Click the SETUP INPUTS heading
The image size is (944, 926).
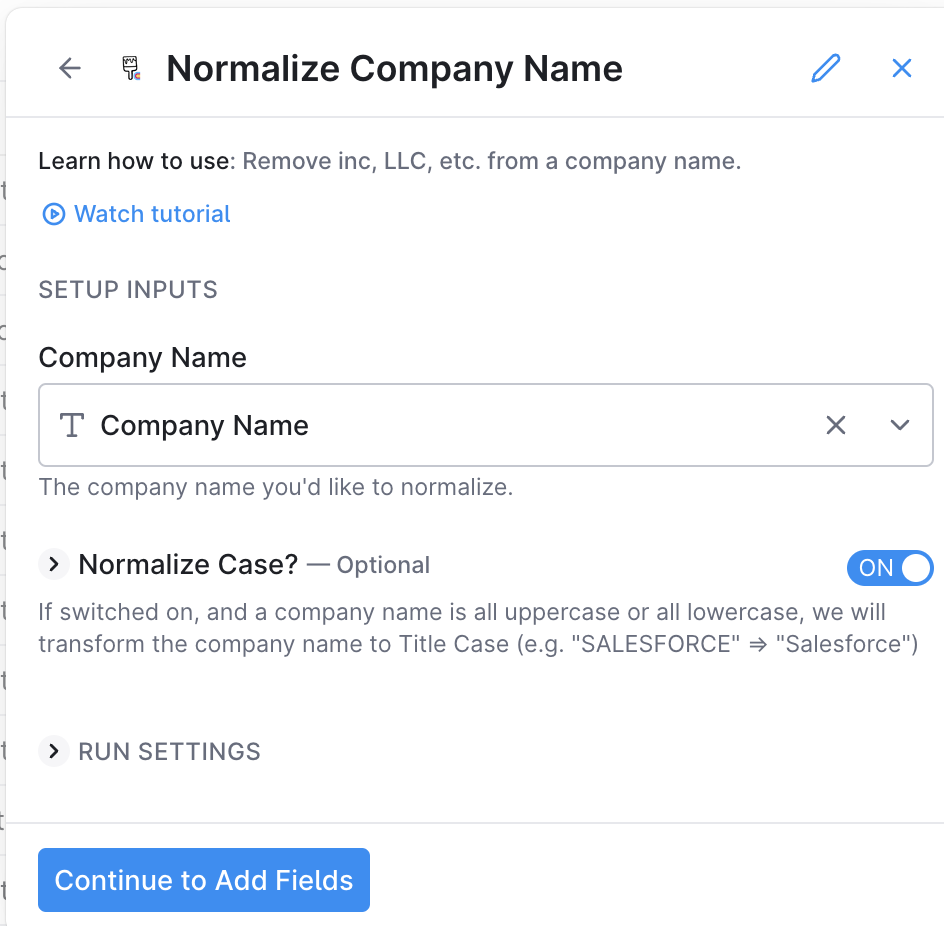(x=128, y=290)
